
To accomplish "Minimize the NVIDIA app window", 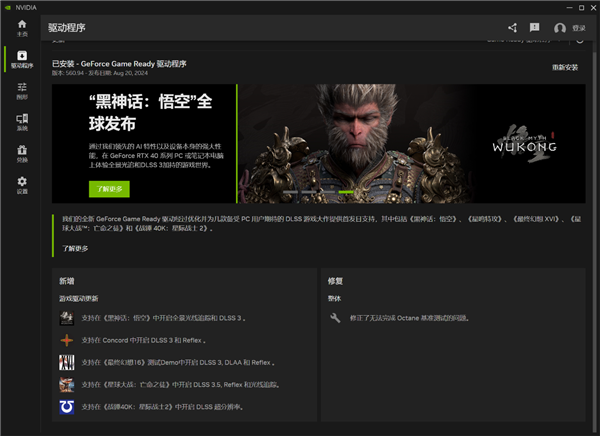I will [x=569, y=7].
